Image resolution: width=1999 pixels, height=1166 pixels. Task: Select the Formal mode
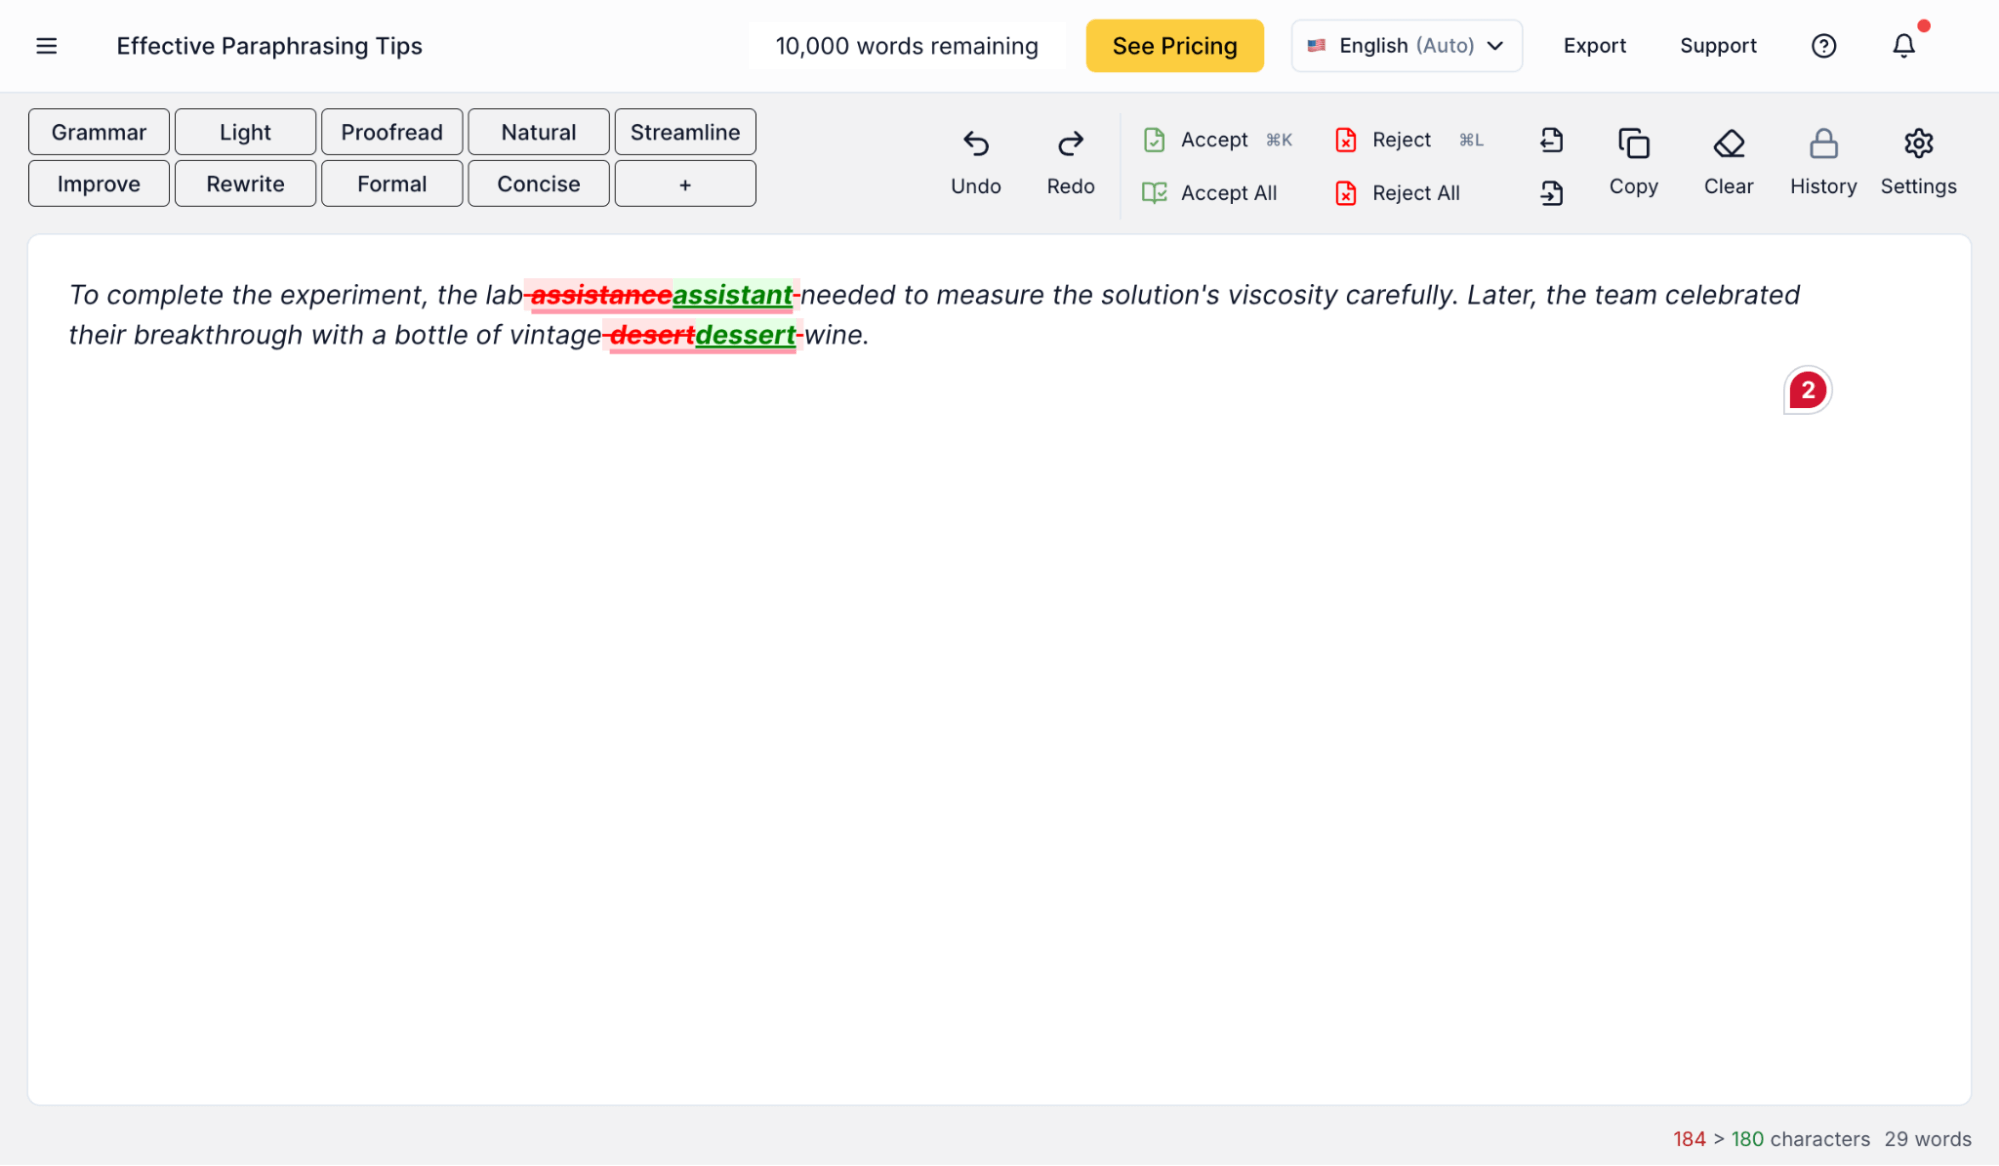click(x=392, y=184)
